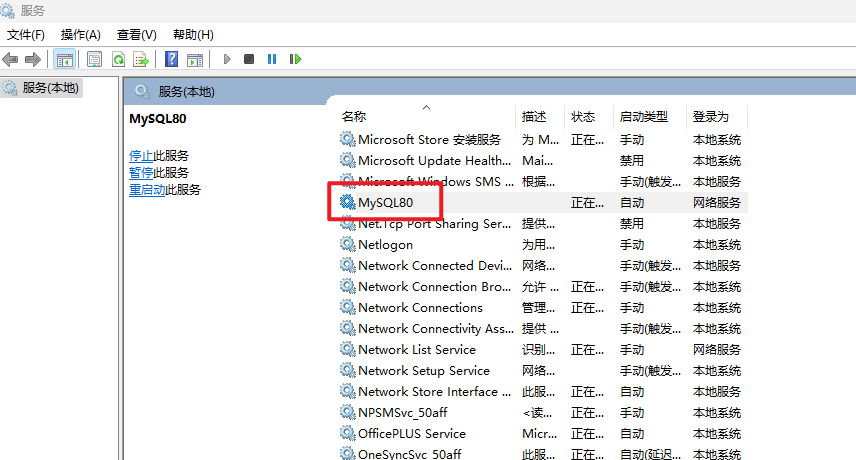
Task: Click the 重启动 service link
Action: [x=147, y=189]
